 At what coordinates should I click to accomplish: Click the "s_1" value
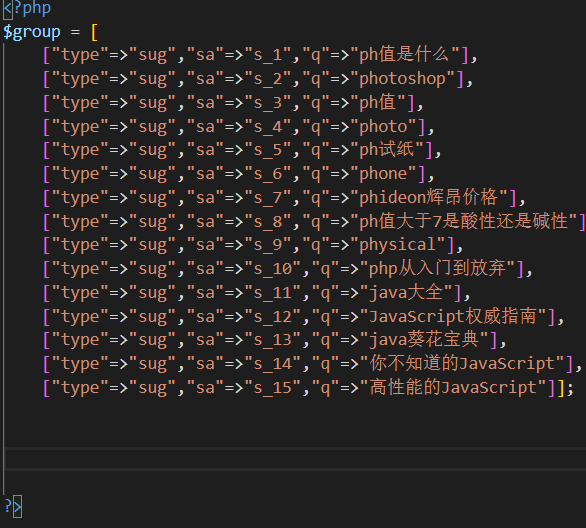coord(268,55)
